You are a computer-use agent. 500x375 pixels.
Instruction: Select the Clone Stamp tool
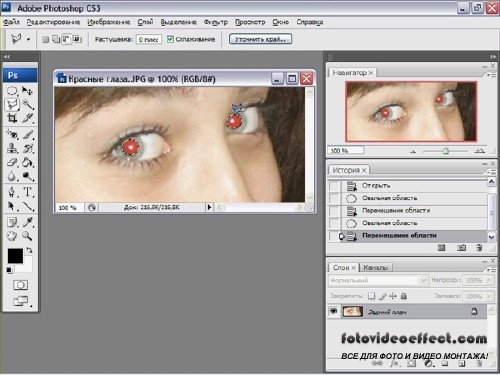click(x=12, y=148)
